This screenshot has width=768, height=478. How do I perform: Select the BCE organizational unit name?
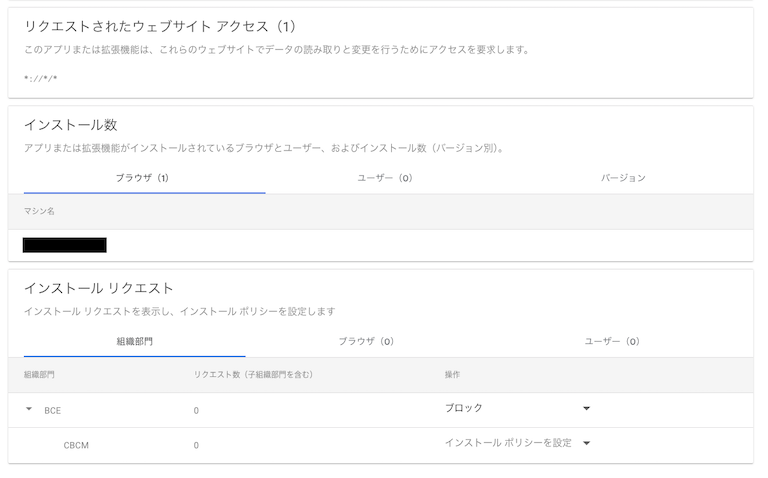[53, 410]
